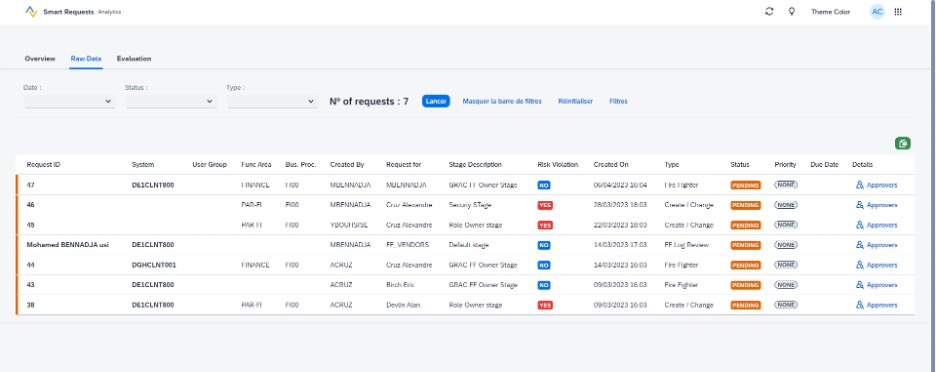Click 28/03/2023 18:03 created on cell
The image size is (936, 372).
pos(620,205)
